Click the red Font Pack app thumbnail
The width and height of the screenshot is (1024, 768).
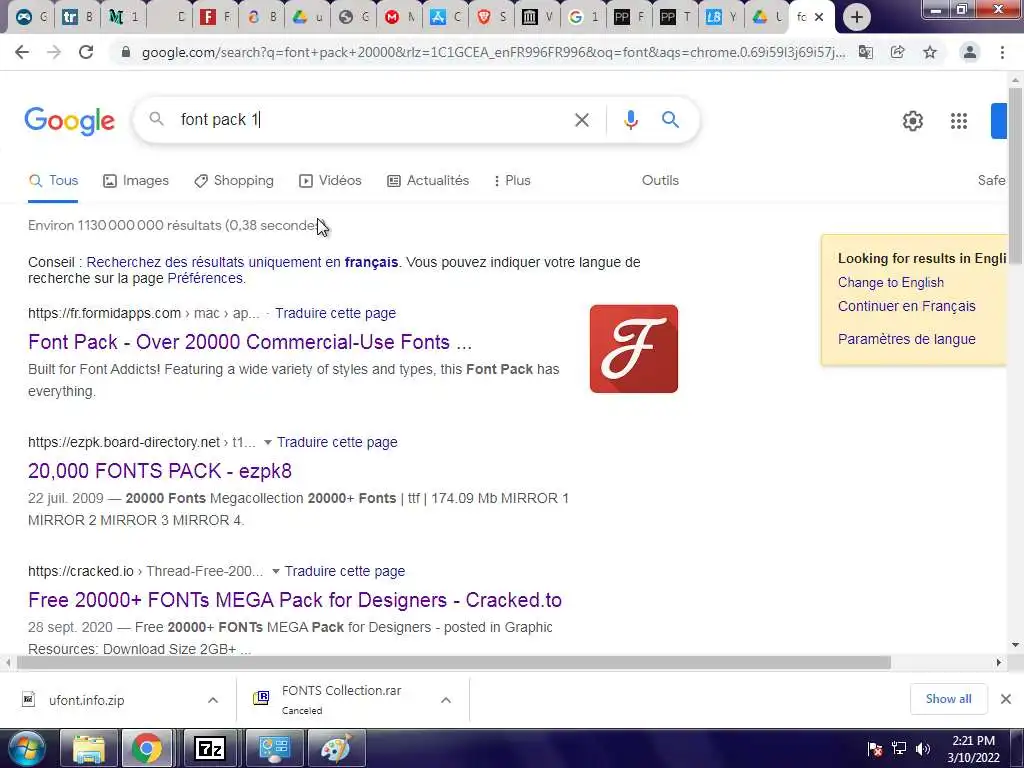coord(633,349)
